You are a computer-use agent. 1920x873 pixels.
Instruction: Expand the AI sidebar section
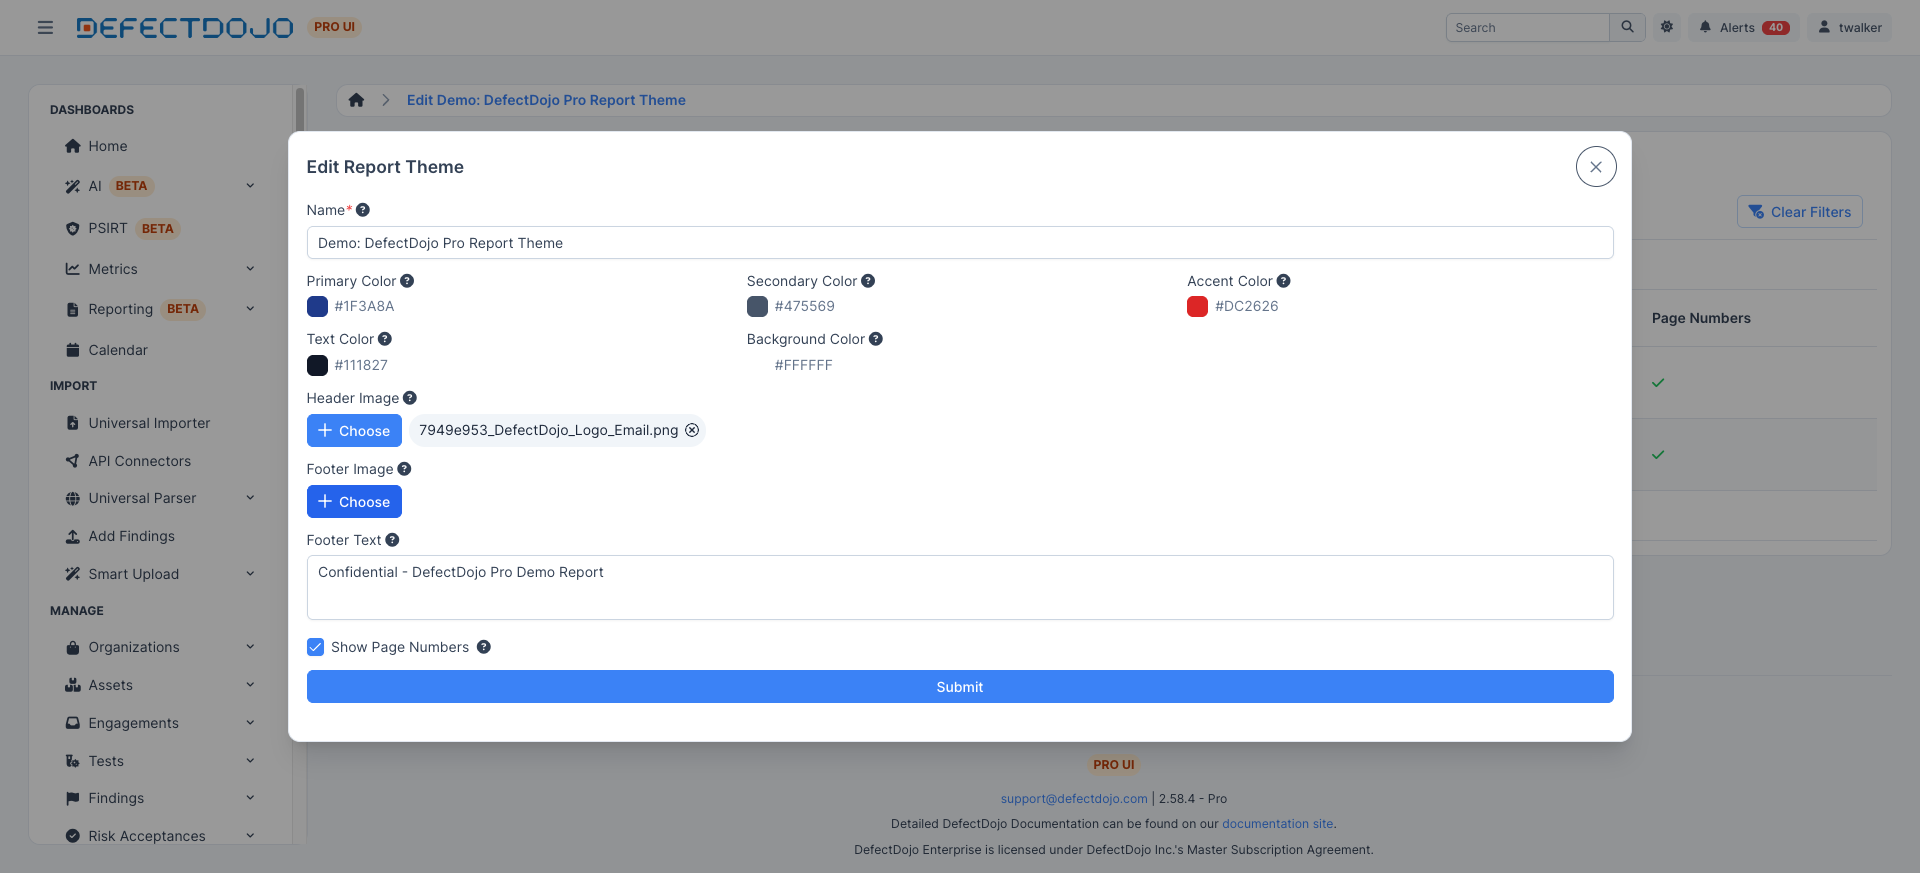[250, 186]
